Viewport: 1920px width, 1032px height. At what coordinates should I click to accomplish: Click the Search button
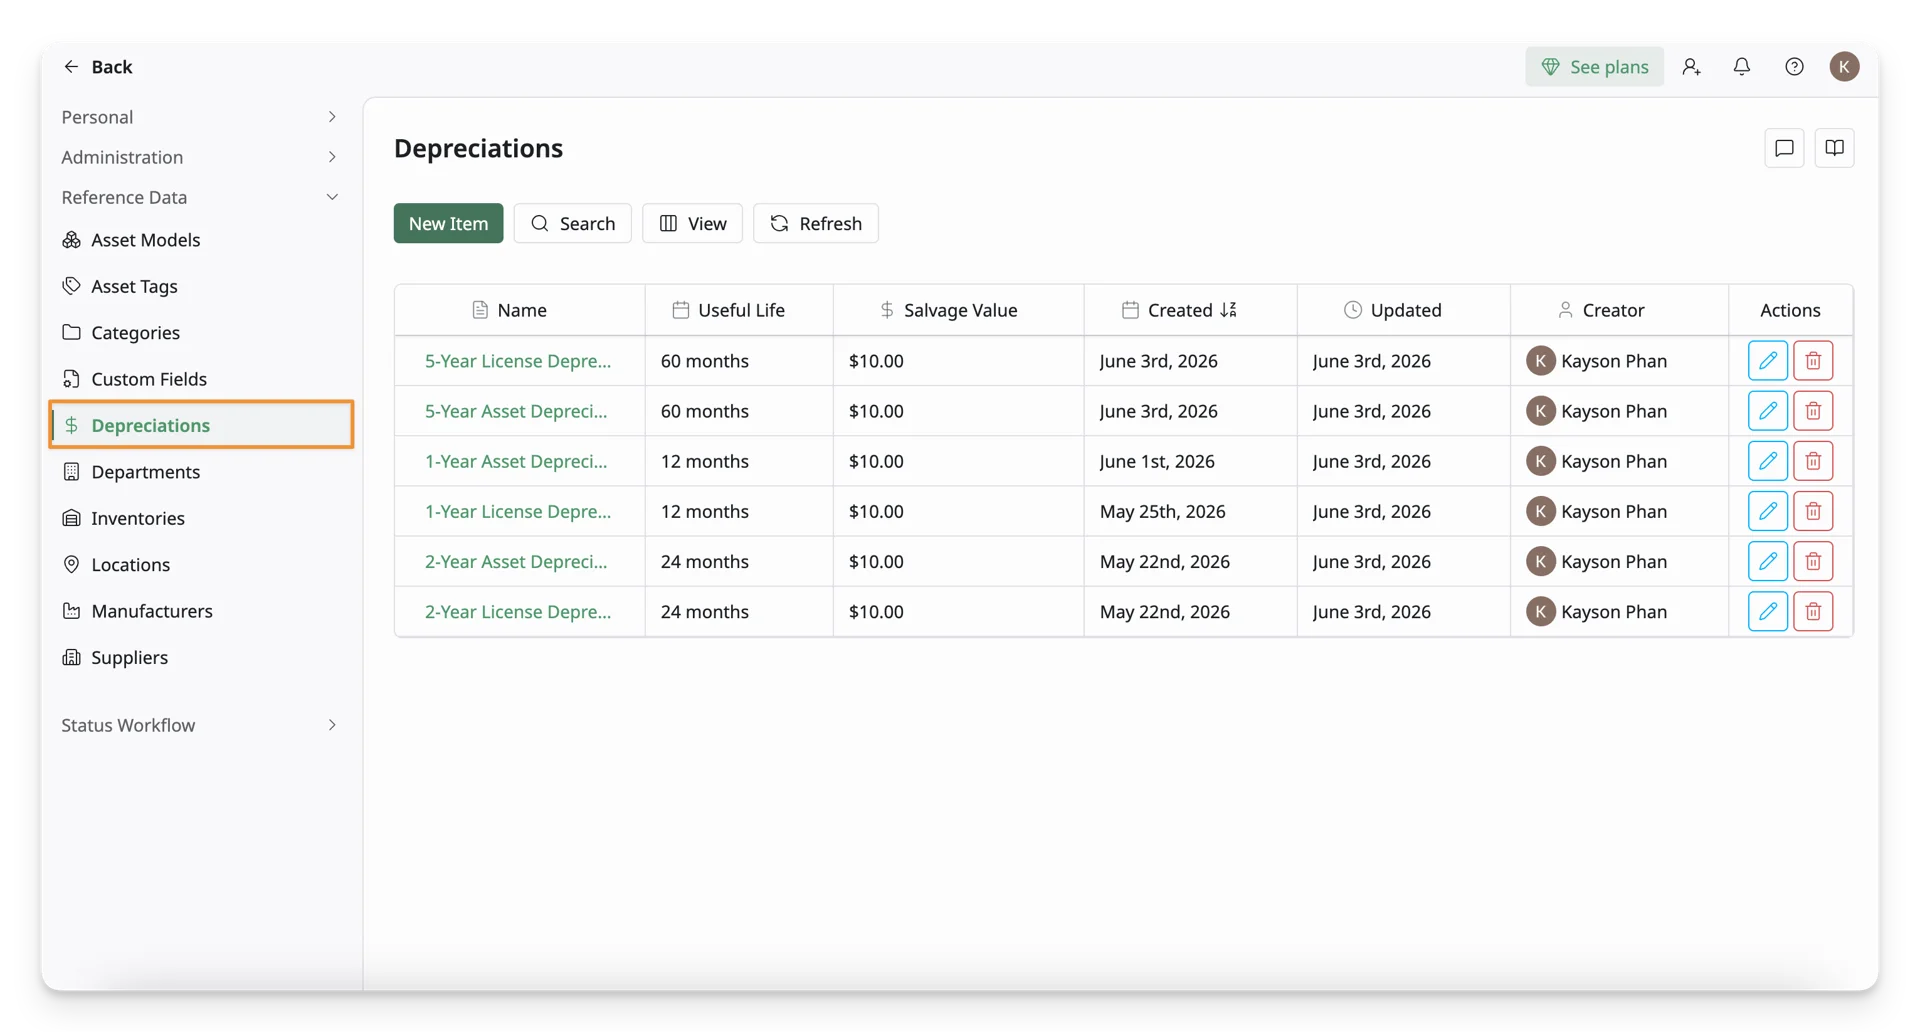(x=572, y=223)
